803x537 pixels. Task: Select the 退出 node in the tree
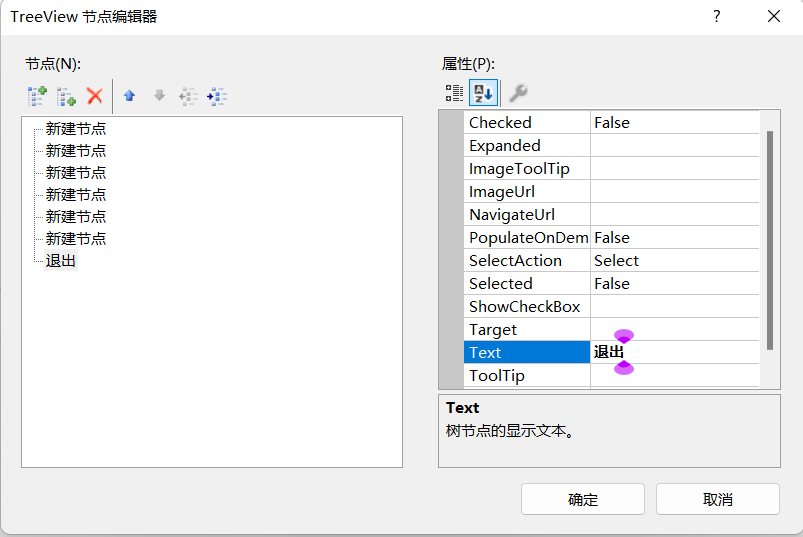60,261
